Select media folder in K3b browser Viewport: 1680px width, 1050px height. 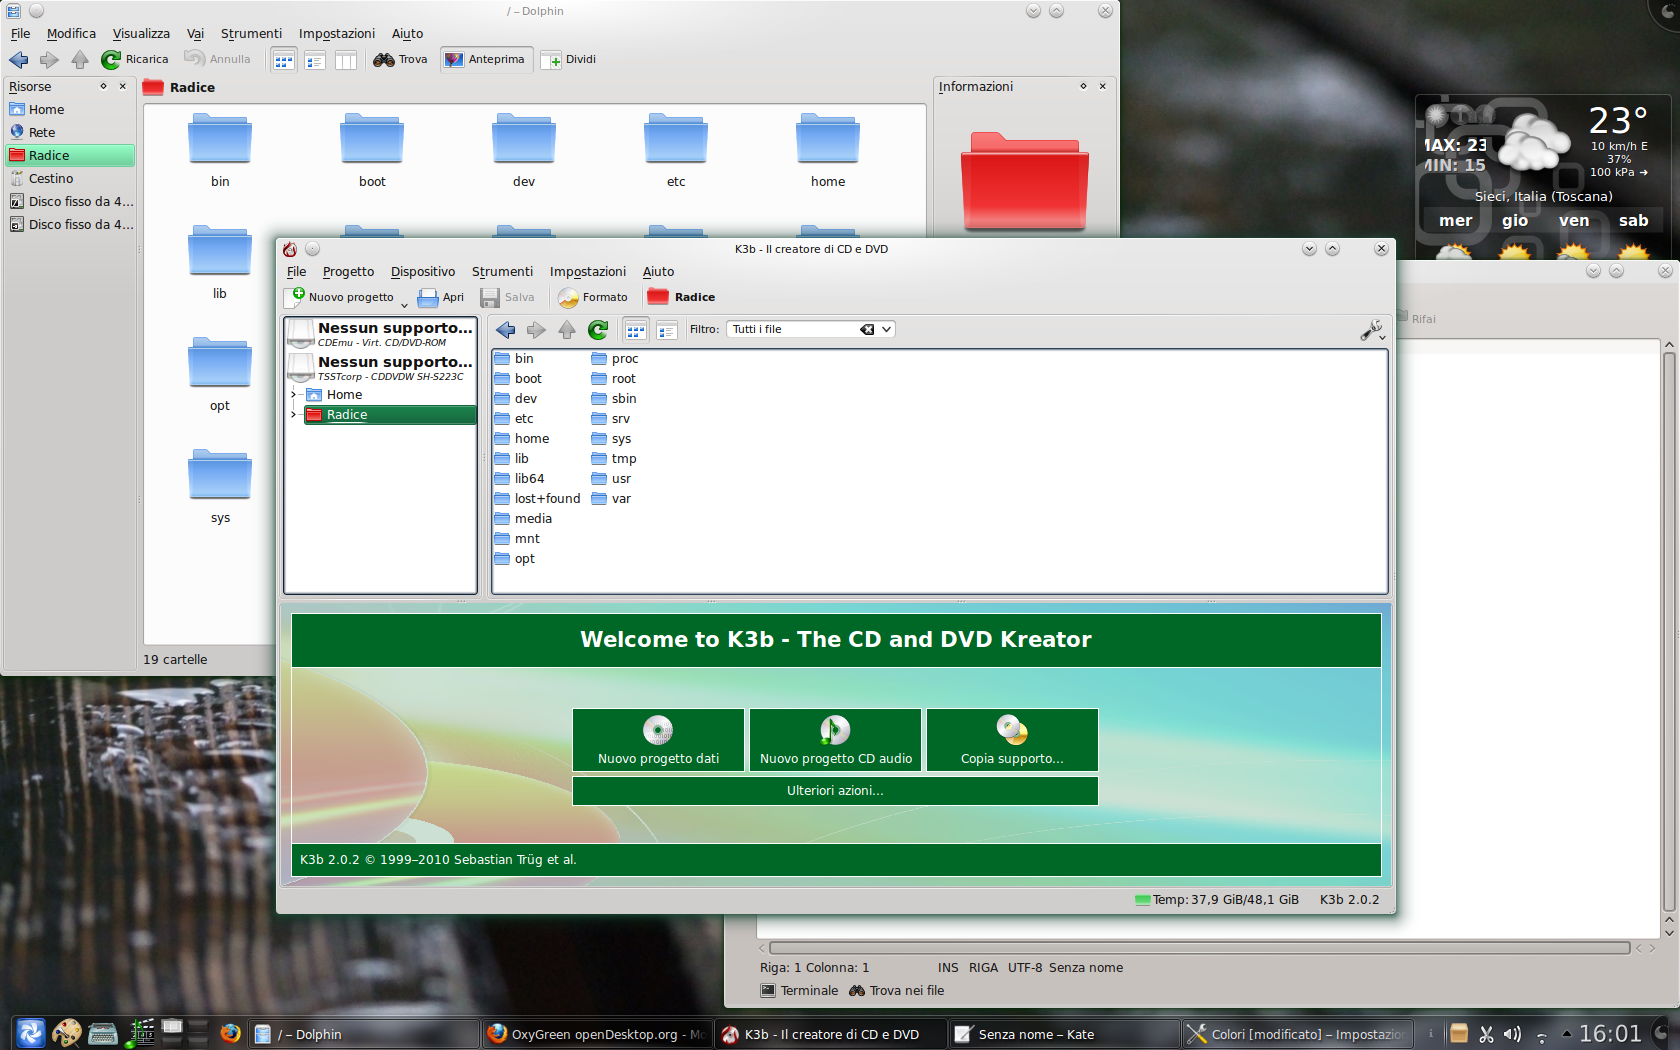523,519
